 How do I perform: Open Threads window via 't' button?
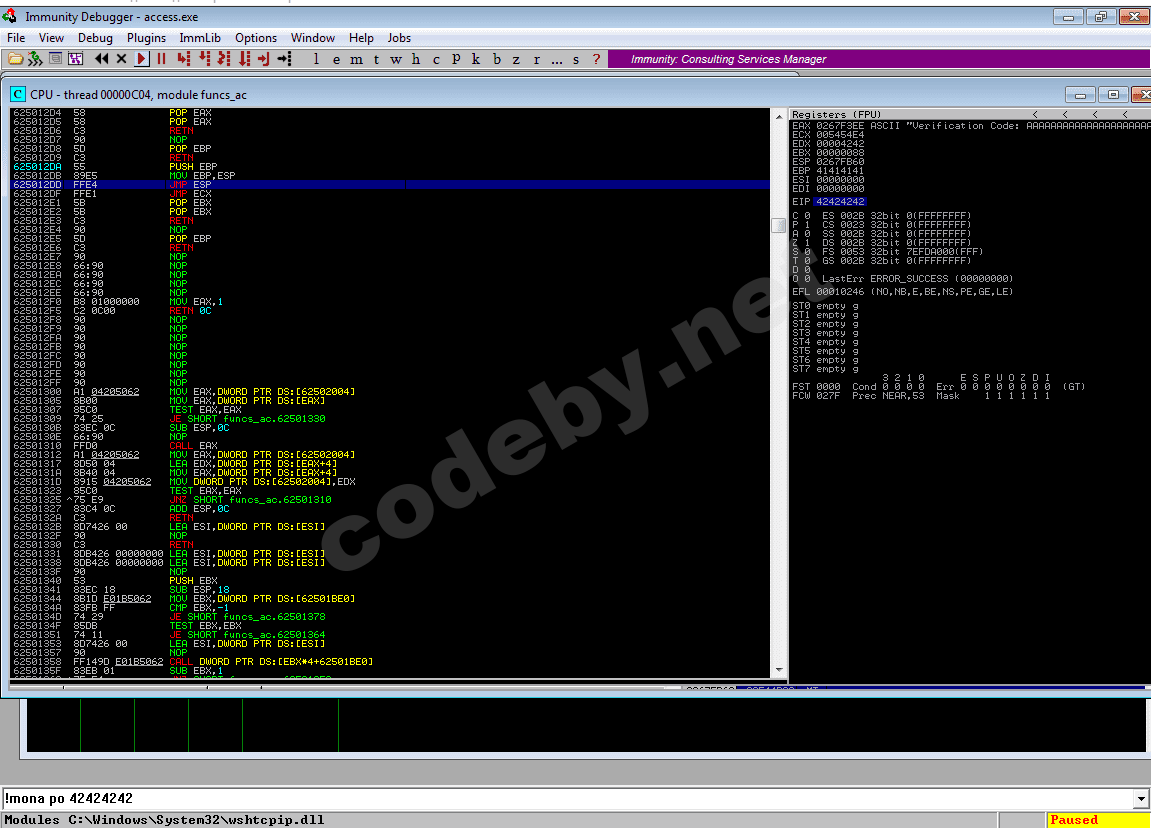[377, 59]
